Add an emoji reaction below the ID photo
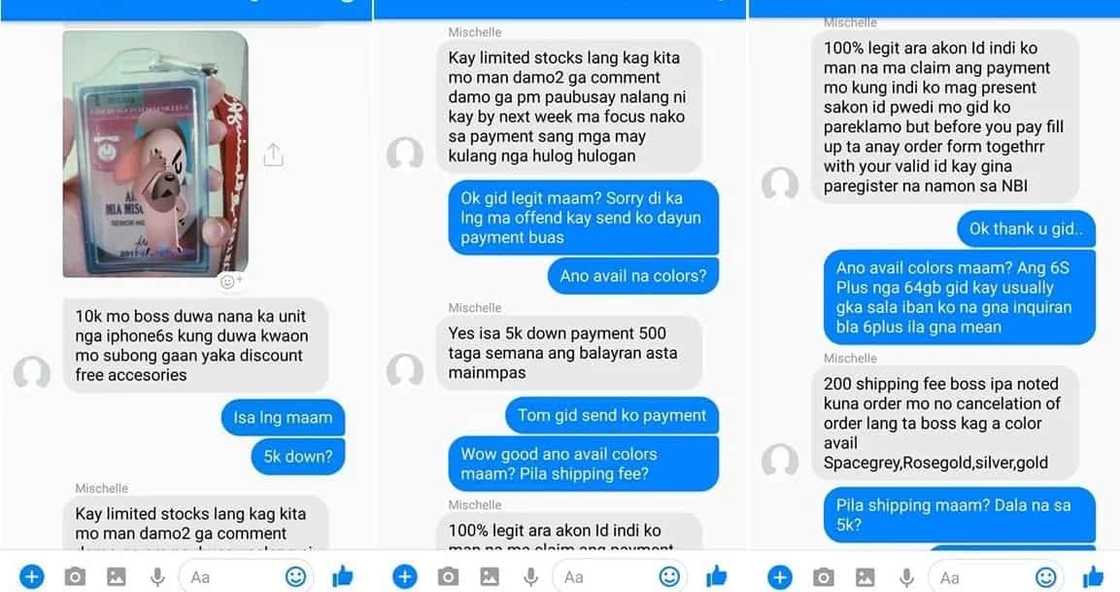1120x592 pixels. pyautogui.click(x=231, y=282)
